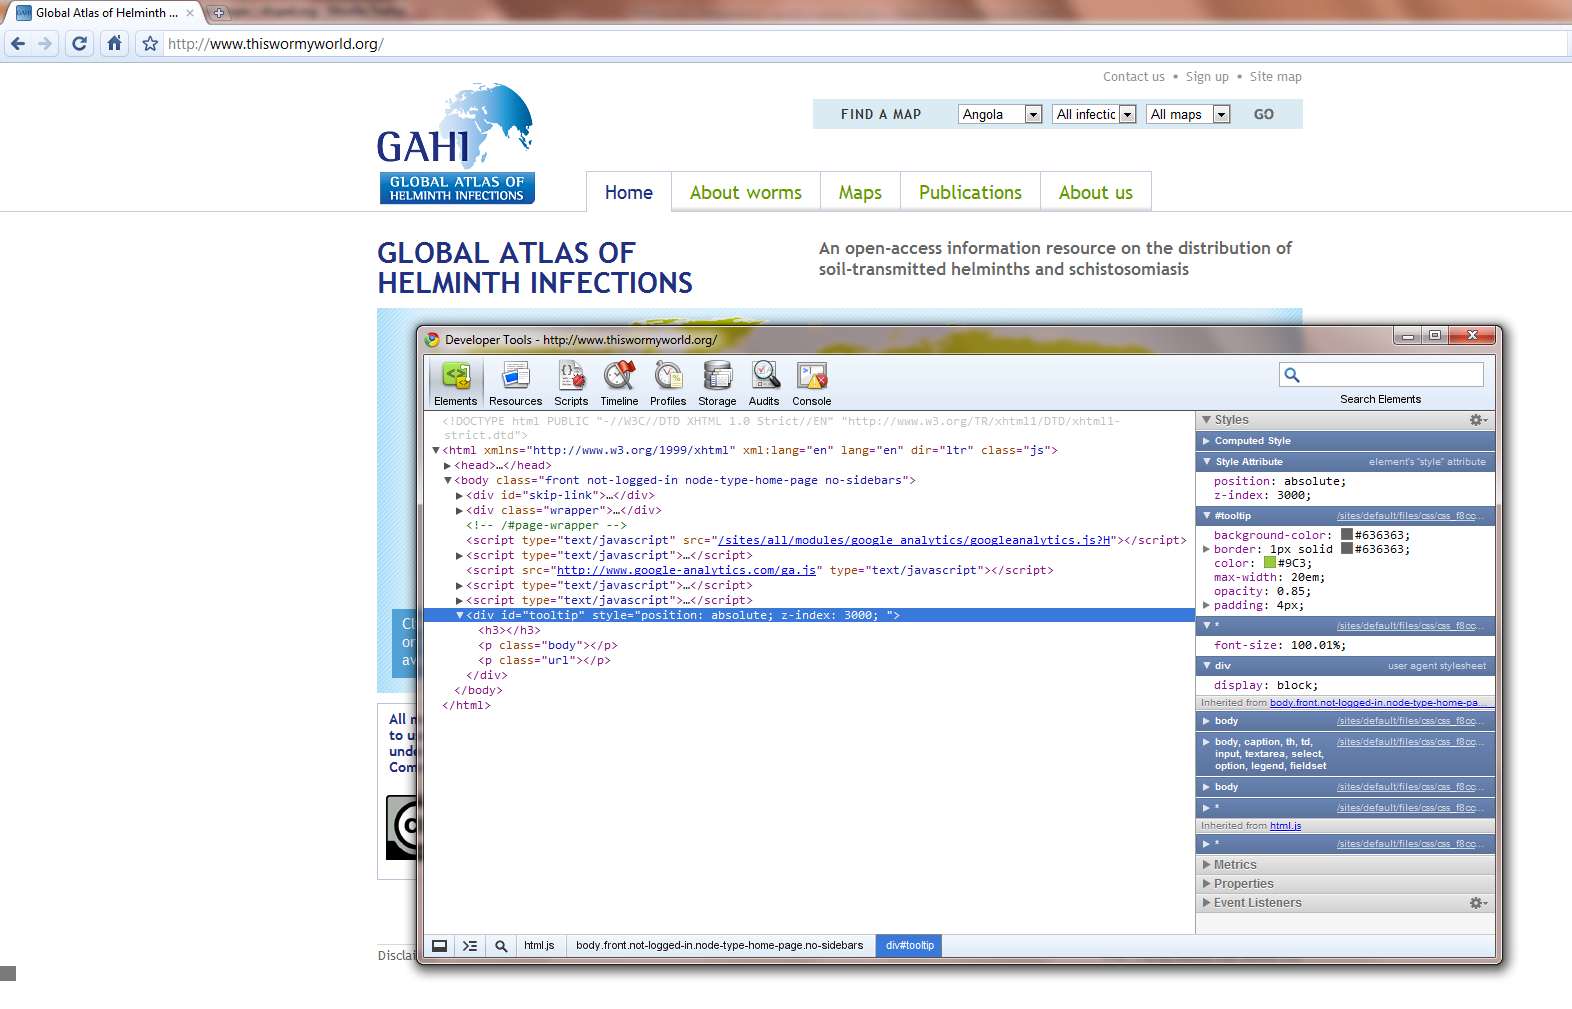Activate the inspect element magnifier icon
The height and width of the screenshot is (1009, 1572).
point(501,945)
